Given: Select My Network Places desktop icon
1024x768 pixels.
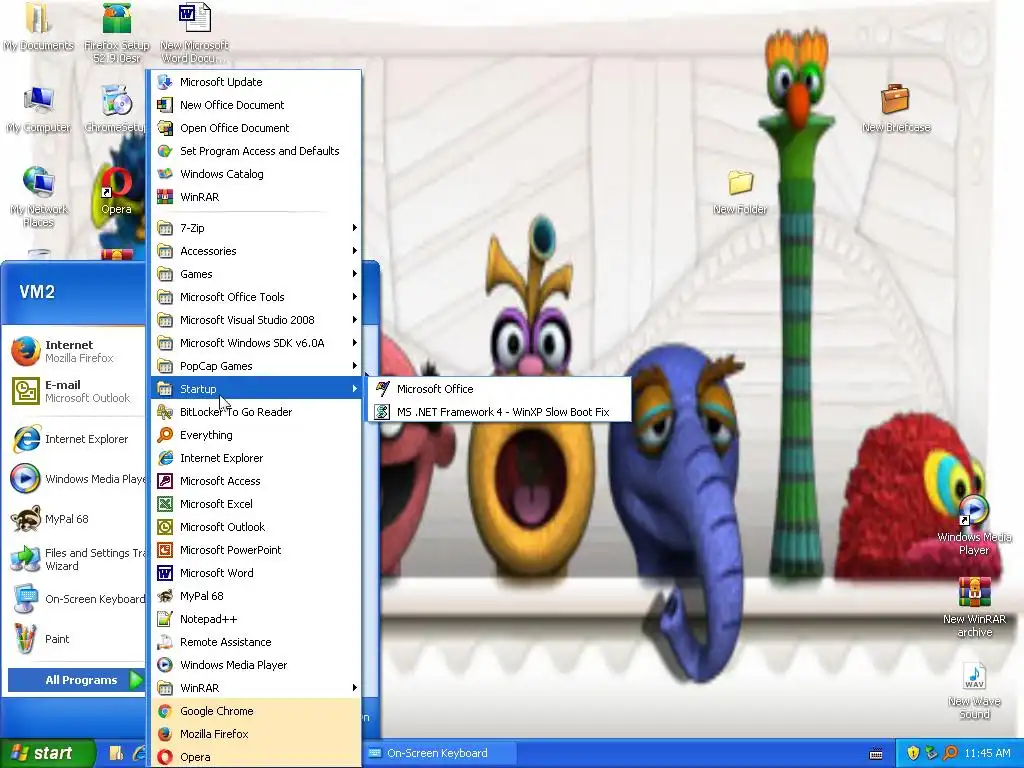Looking at the screenshot, I should [x=39, y=196].
